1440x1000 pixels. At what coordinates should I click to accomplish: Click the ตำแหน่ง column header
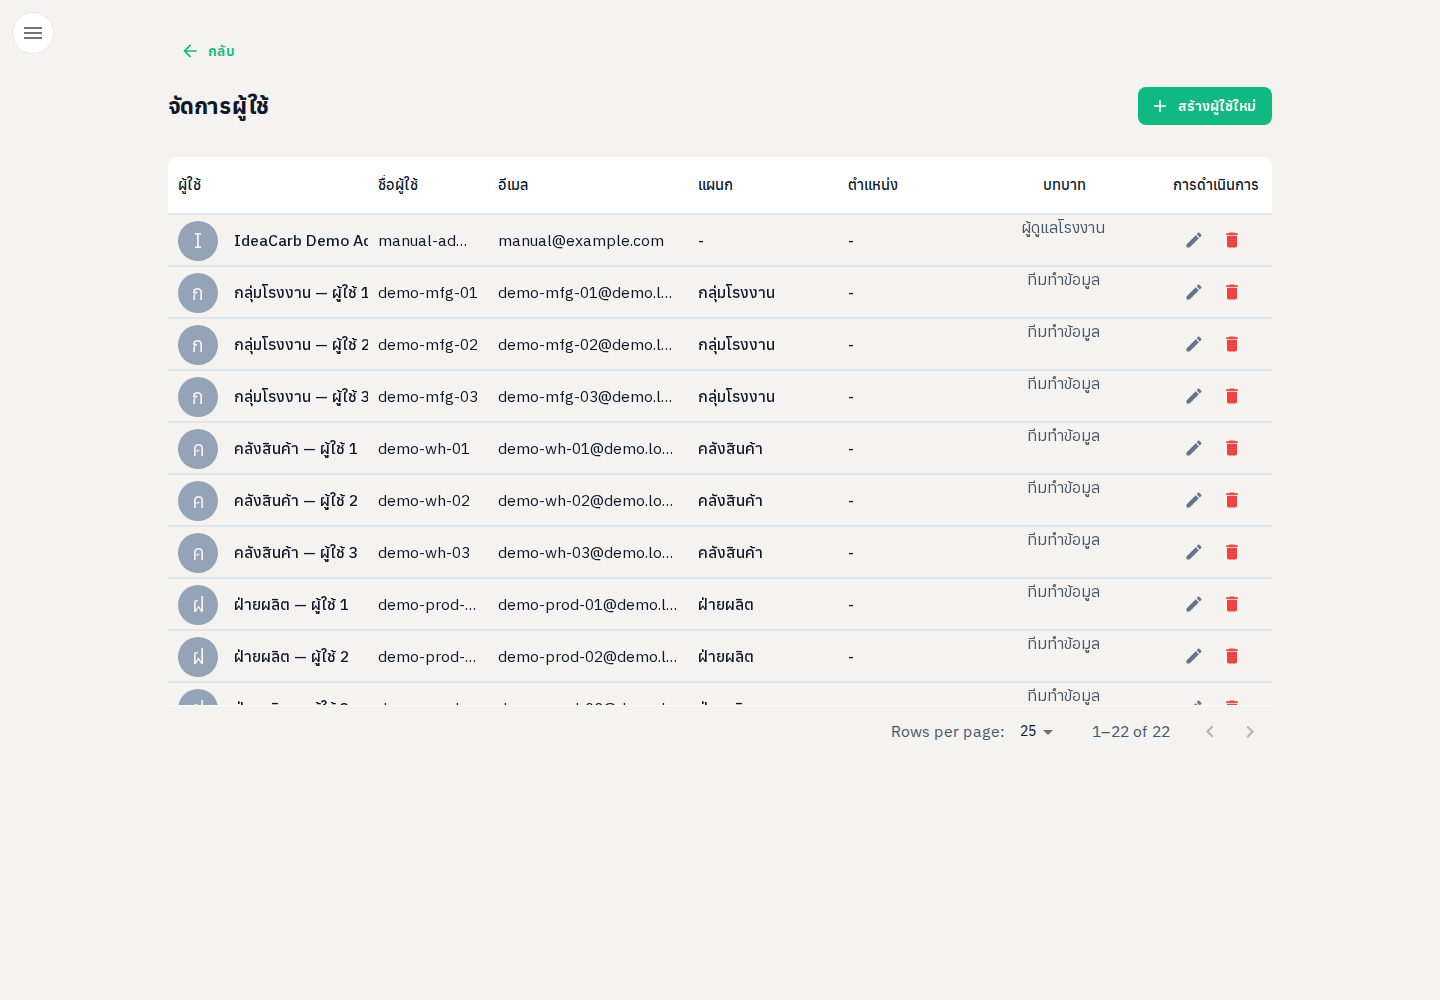click(x=873, y=185)
